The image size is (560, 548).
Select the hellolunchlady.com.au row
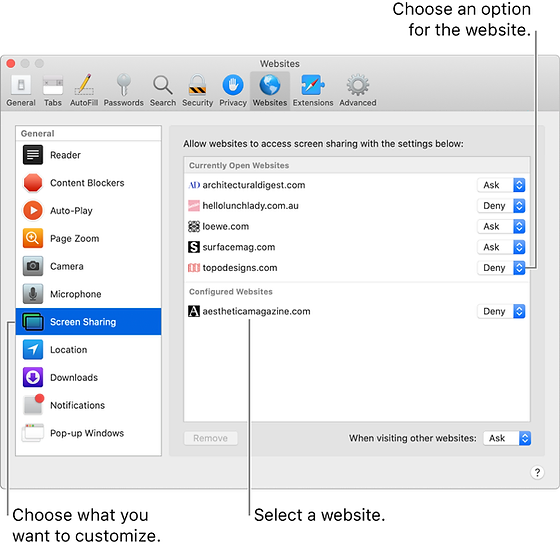357,206
